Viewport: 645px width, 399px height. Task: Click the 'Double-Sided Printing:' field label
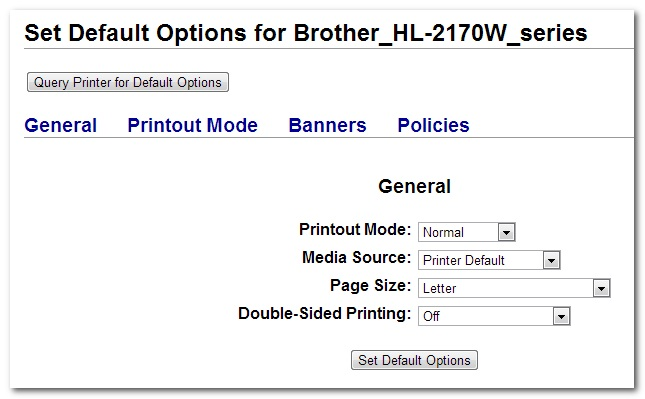click(325, 313)
